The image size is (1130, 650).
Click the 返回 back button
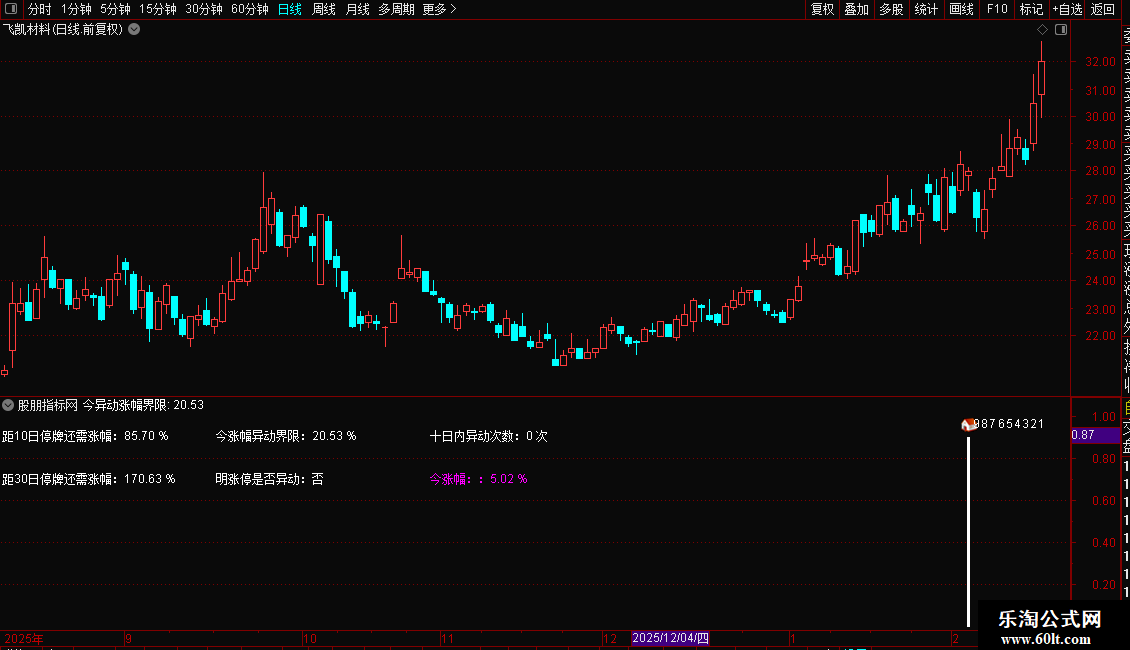pyautogui.click(x=1103, y=9)
